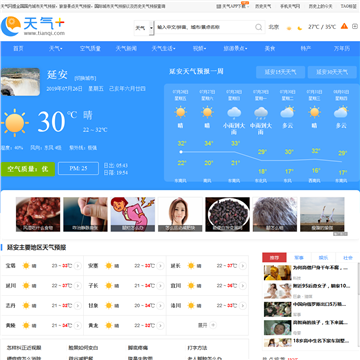Open 手机天气网 top link
Screen dimensions: 360x360
290,6
